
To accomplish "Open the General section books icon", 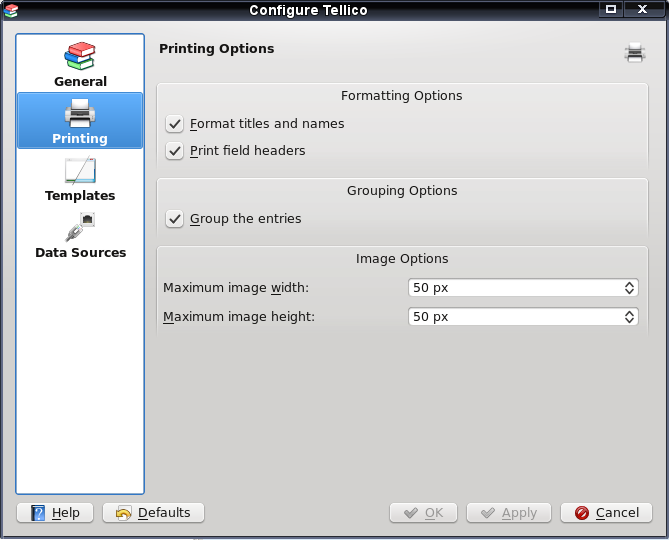I will point(80,56).
